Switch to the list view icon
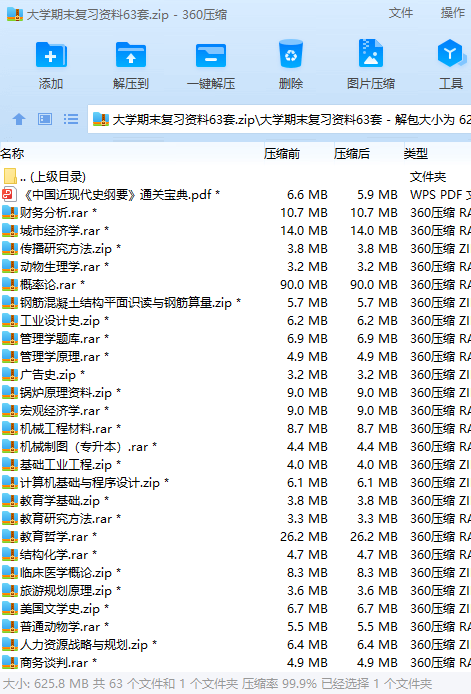 (x=71, y=119)
